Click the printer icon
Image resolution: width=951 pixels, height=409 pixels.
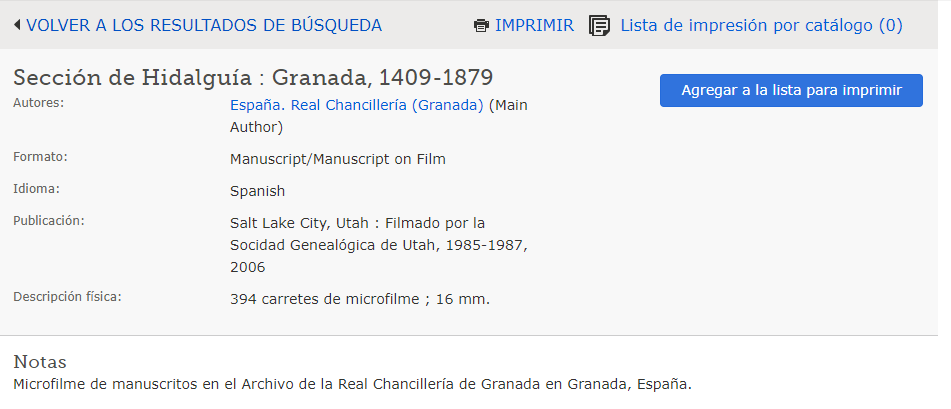point(481,25)
